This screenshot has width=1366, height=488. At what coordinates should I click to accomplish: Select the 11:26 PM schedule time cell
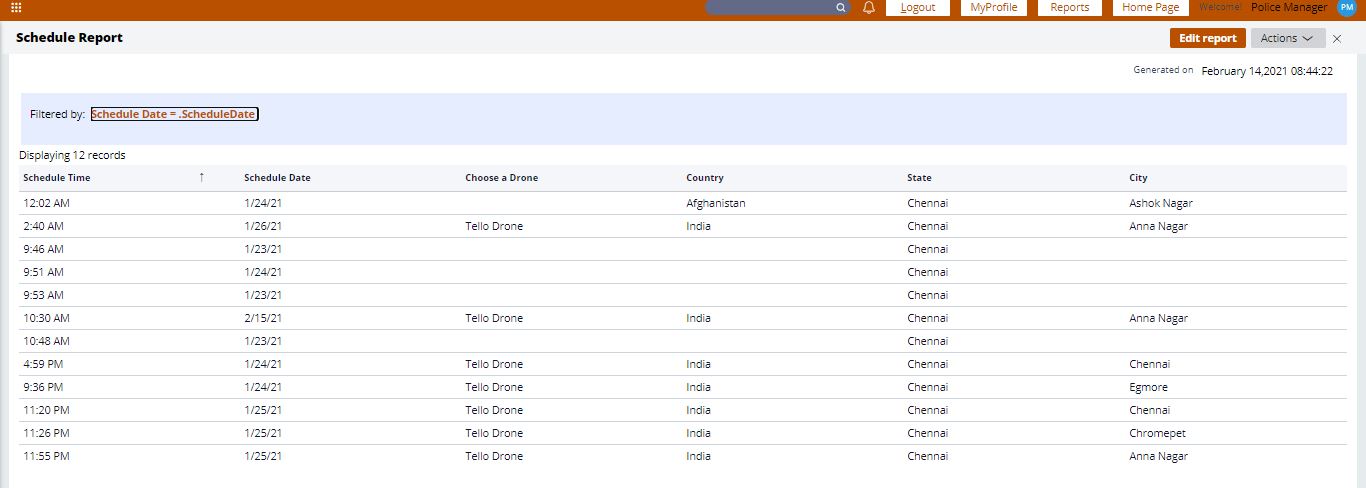coord(46,433)
